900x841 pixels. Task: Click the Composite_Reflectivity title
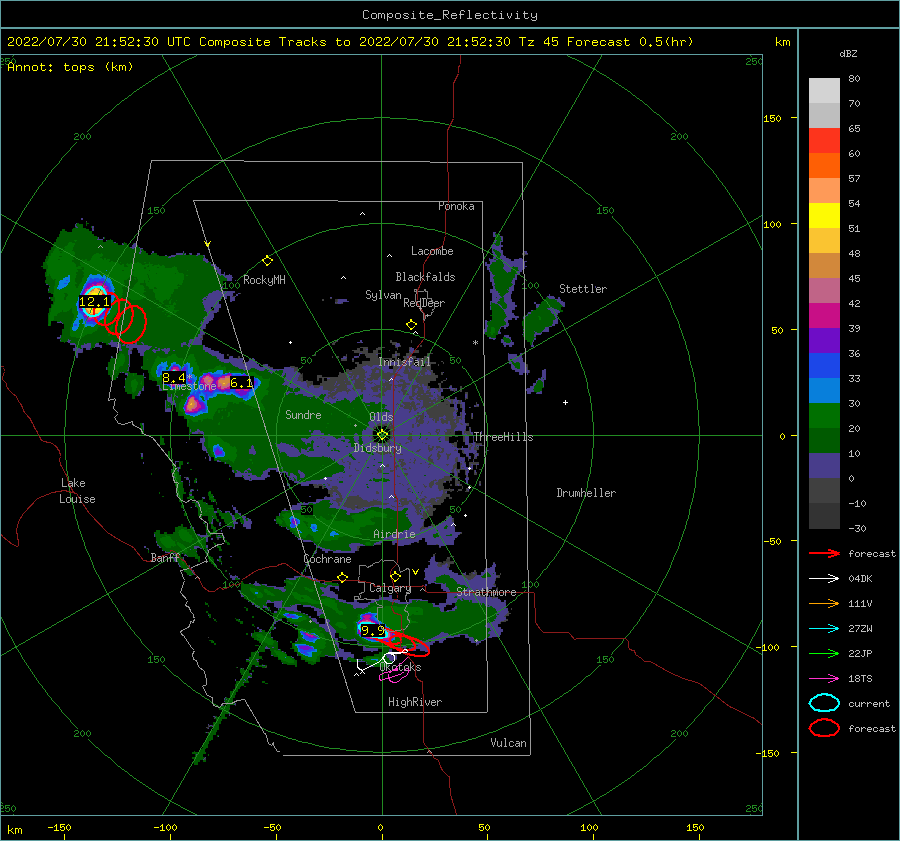(450, 15)
